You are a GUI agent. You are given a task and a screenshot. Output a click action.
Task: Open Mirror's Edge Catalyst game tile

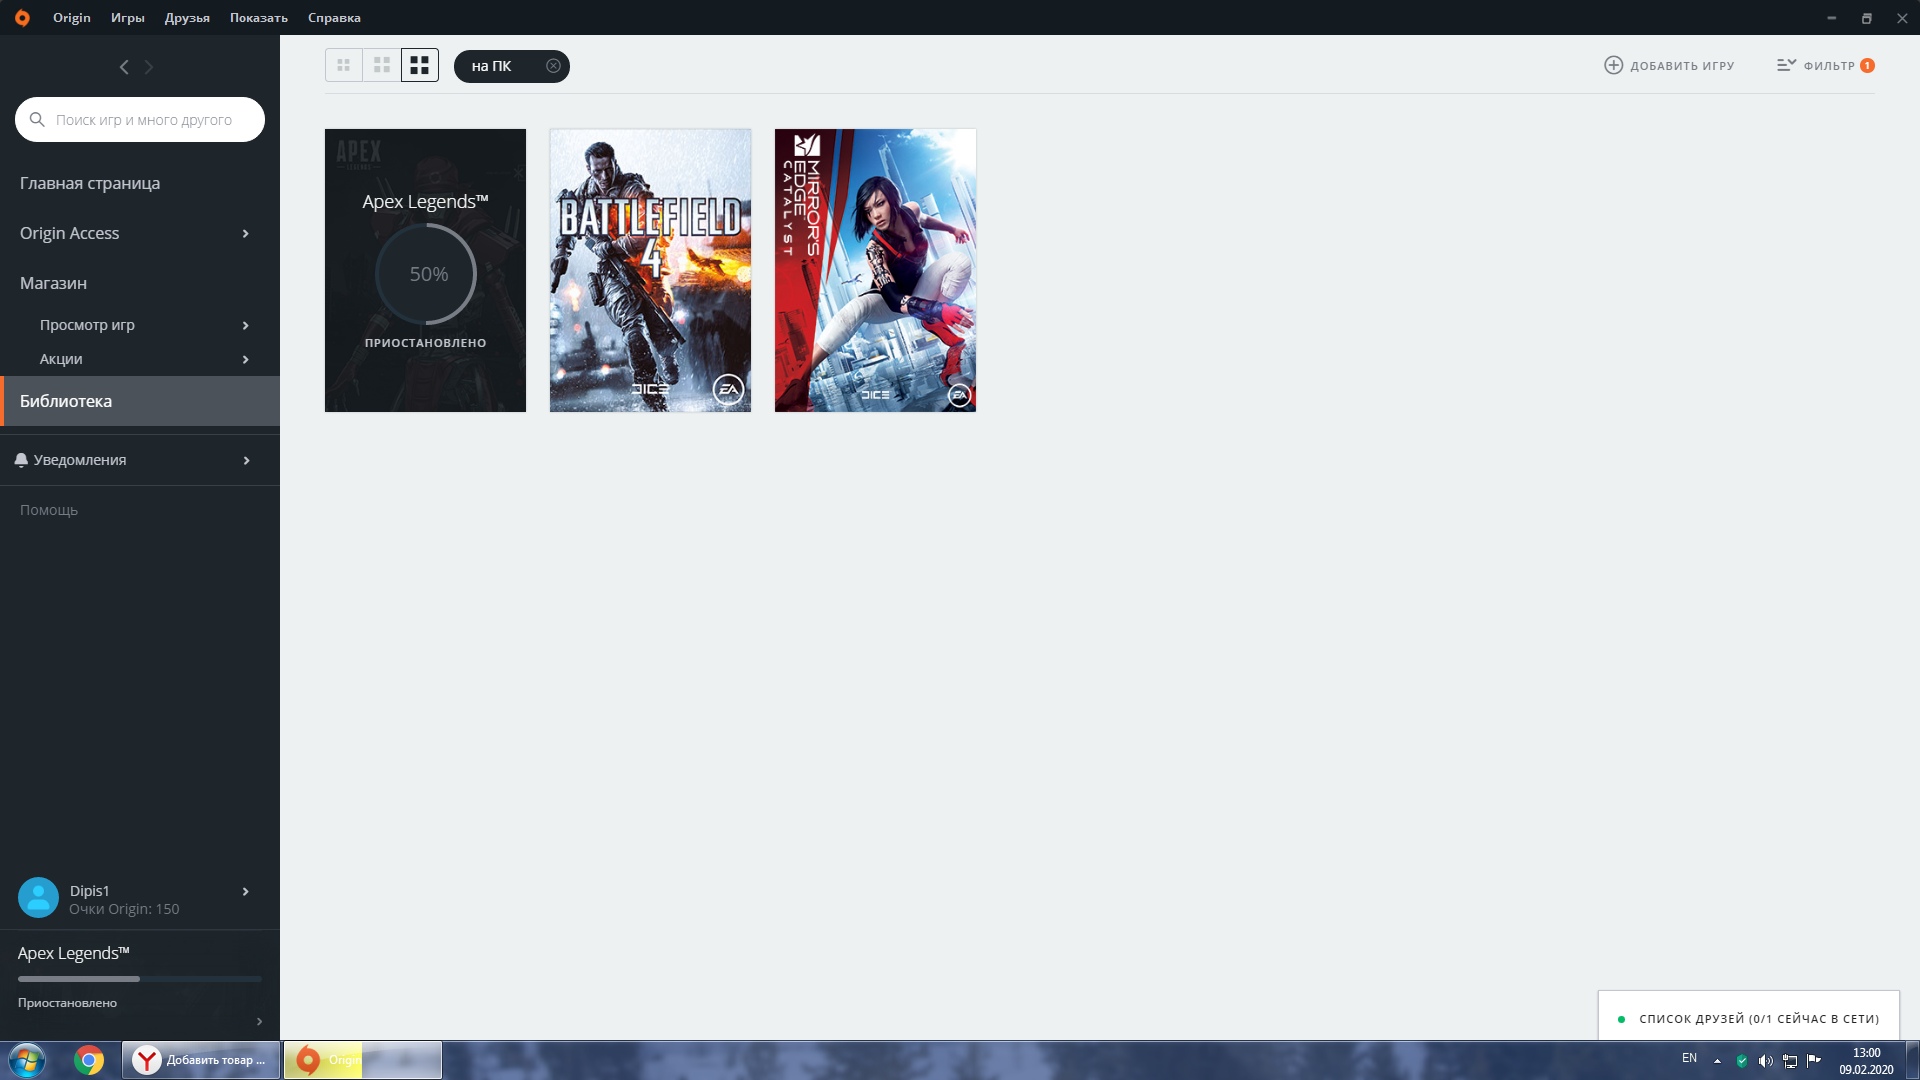coord(875,270)
